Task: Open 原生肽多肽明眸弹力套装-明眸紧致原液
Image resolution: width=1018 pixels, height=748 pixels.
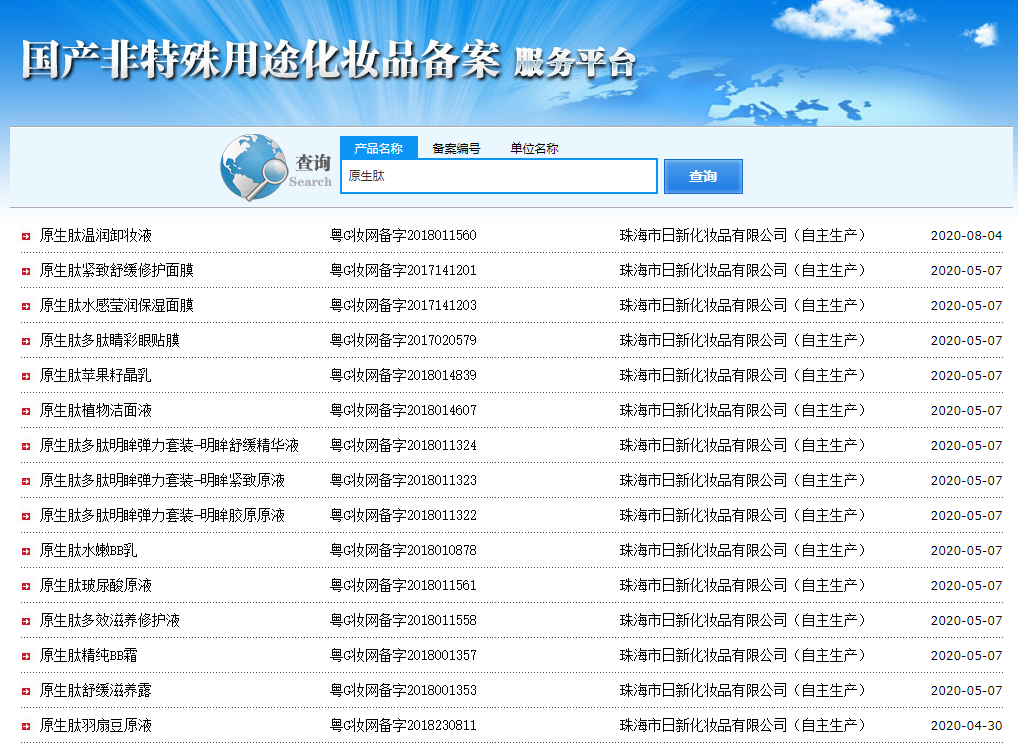Action: pyautogui.click(x=162, y=480)
